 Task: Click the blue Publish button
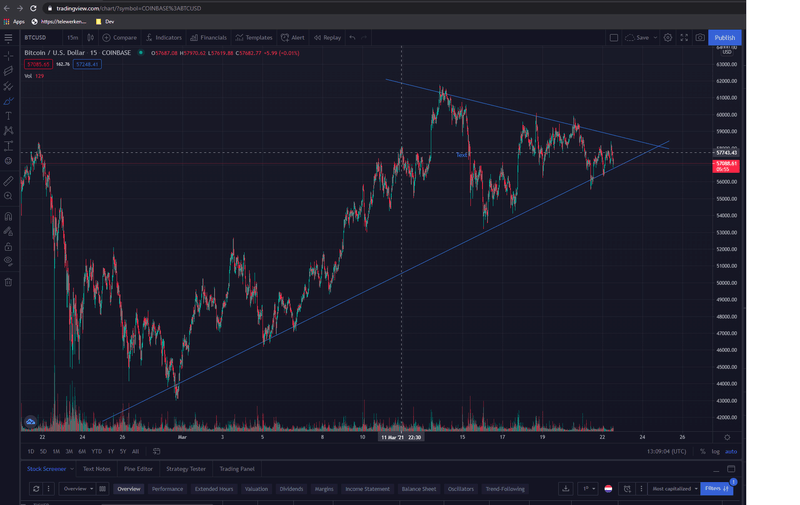point(724,38)
